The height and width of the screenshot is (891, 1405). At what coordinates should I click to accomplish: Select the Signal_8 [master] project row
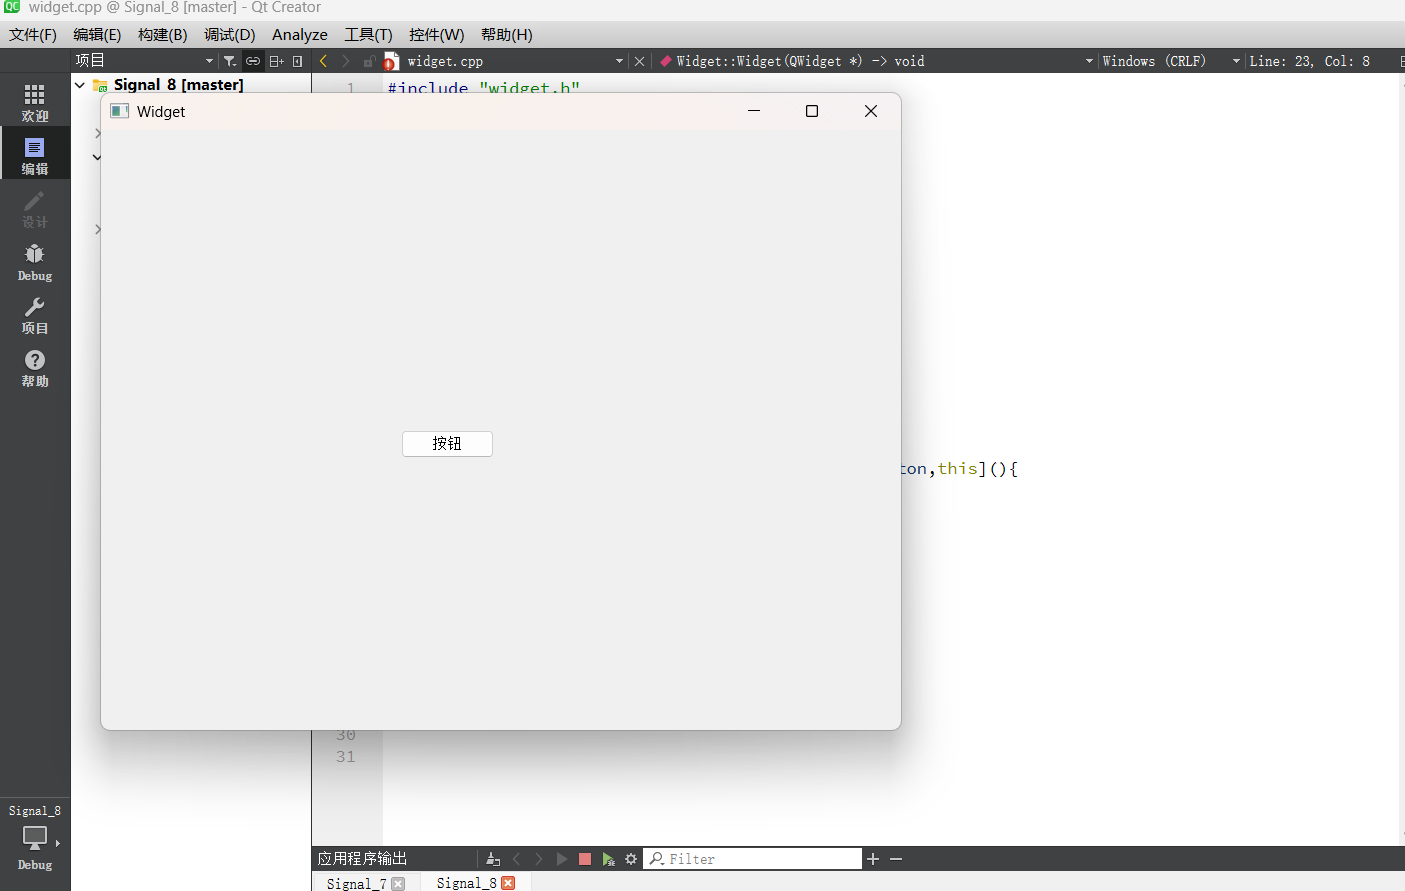tap(178, 85)
